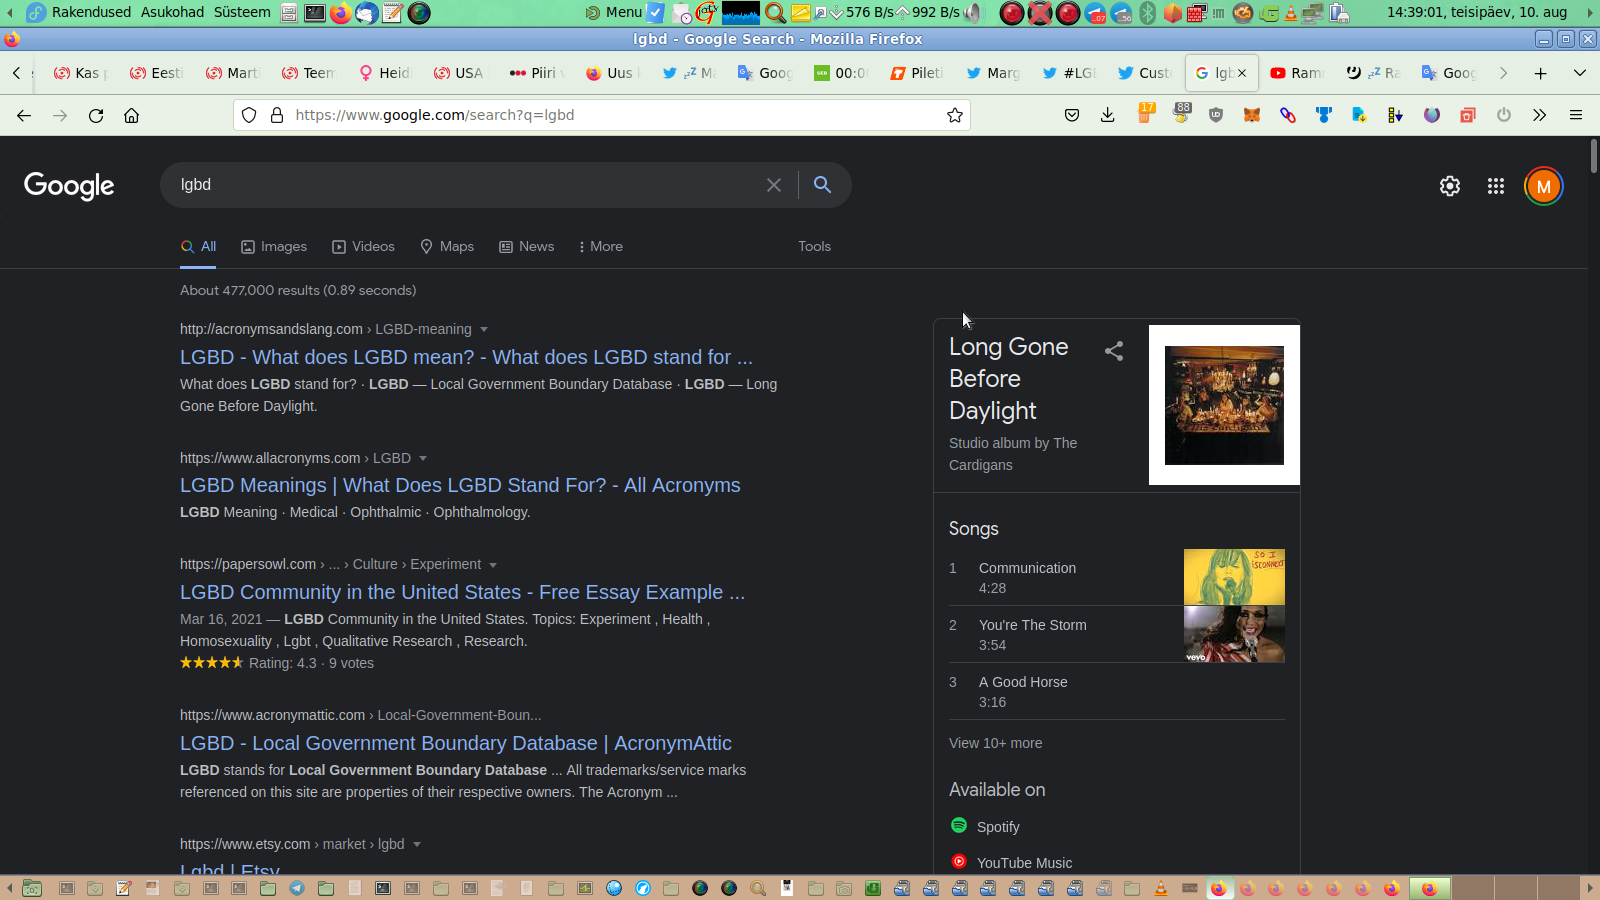Share the Long Gone Before Daylight panel
Image resolution: width=1600 pixels, height=900 pixels.
pyautogui.click(x=1114, y=351)
